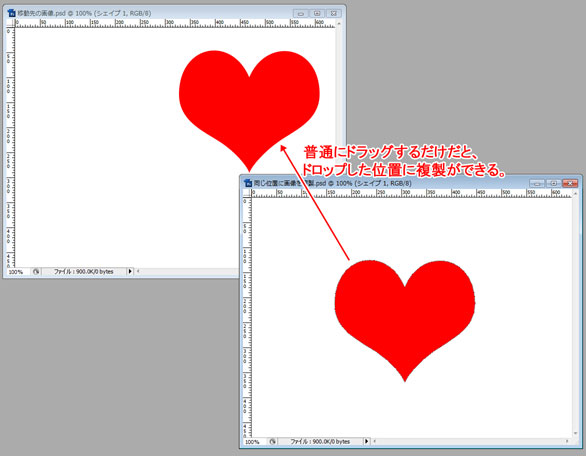Click the zoom percentage field in 移動先の画像.psd window
The height and width of the screenshot is (456, 586).
coord(17,272)
